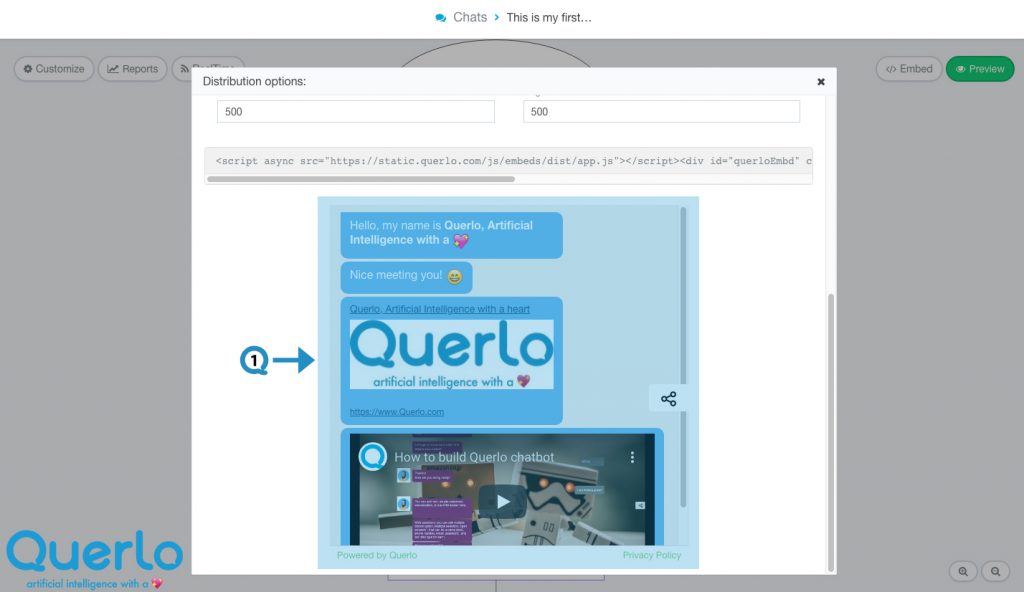
Task: Click the chat bubbles icon beside Chats
Action: [441, 18]
